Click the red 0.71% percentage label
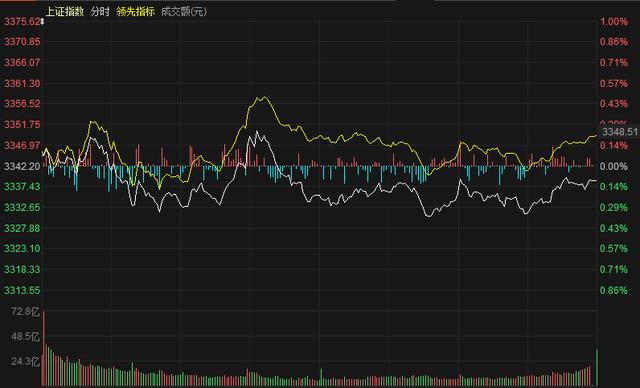 (x=613, y=62)
